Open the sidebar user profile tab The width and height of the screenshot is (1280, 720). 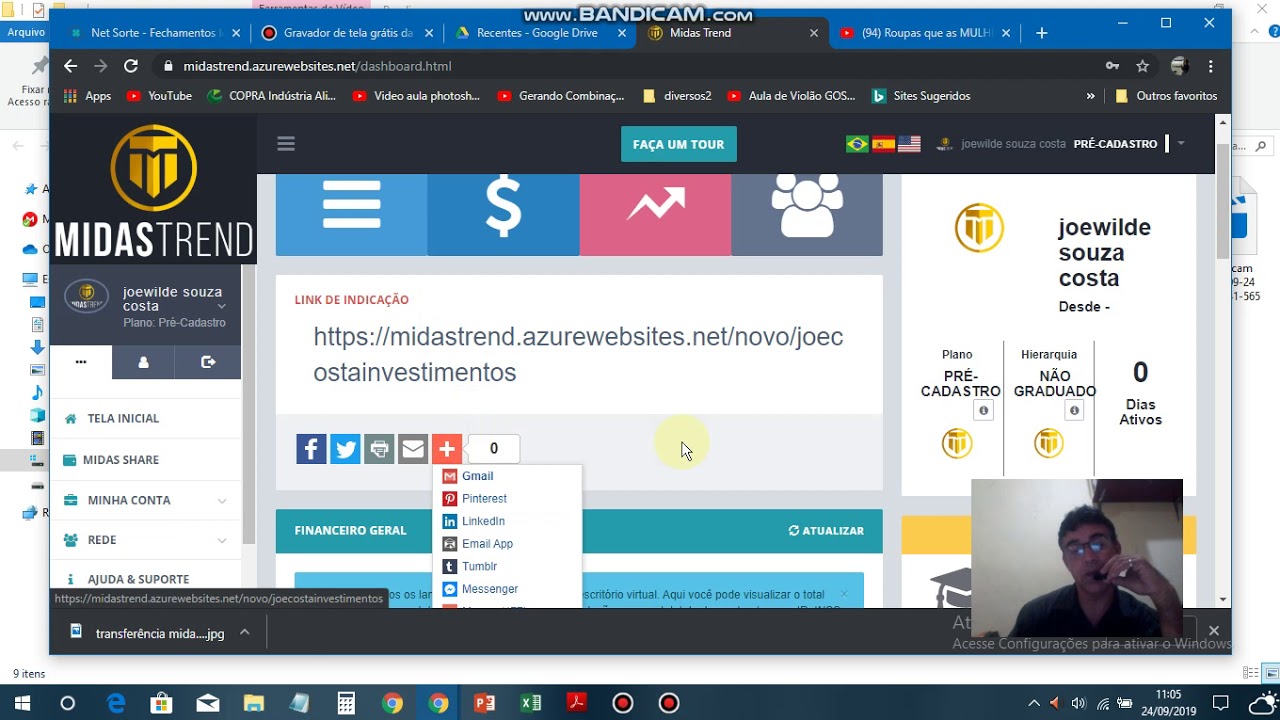[x=143, y=362]
